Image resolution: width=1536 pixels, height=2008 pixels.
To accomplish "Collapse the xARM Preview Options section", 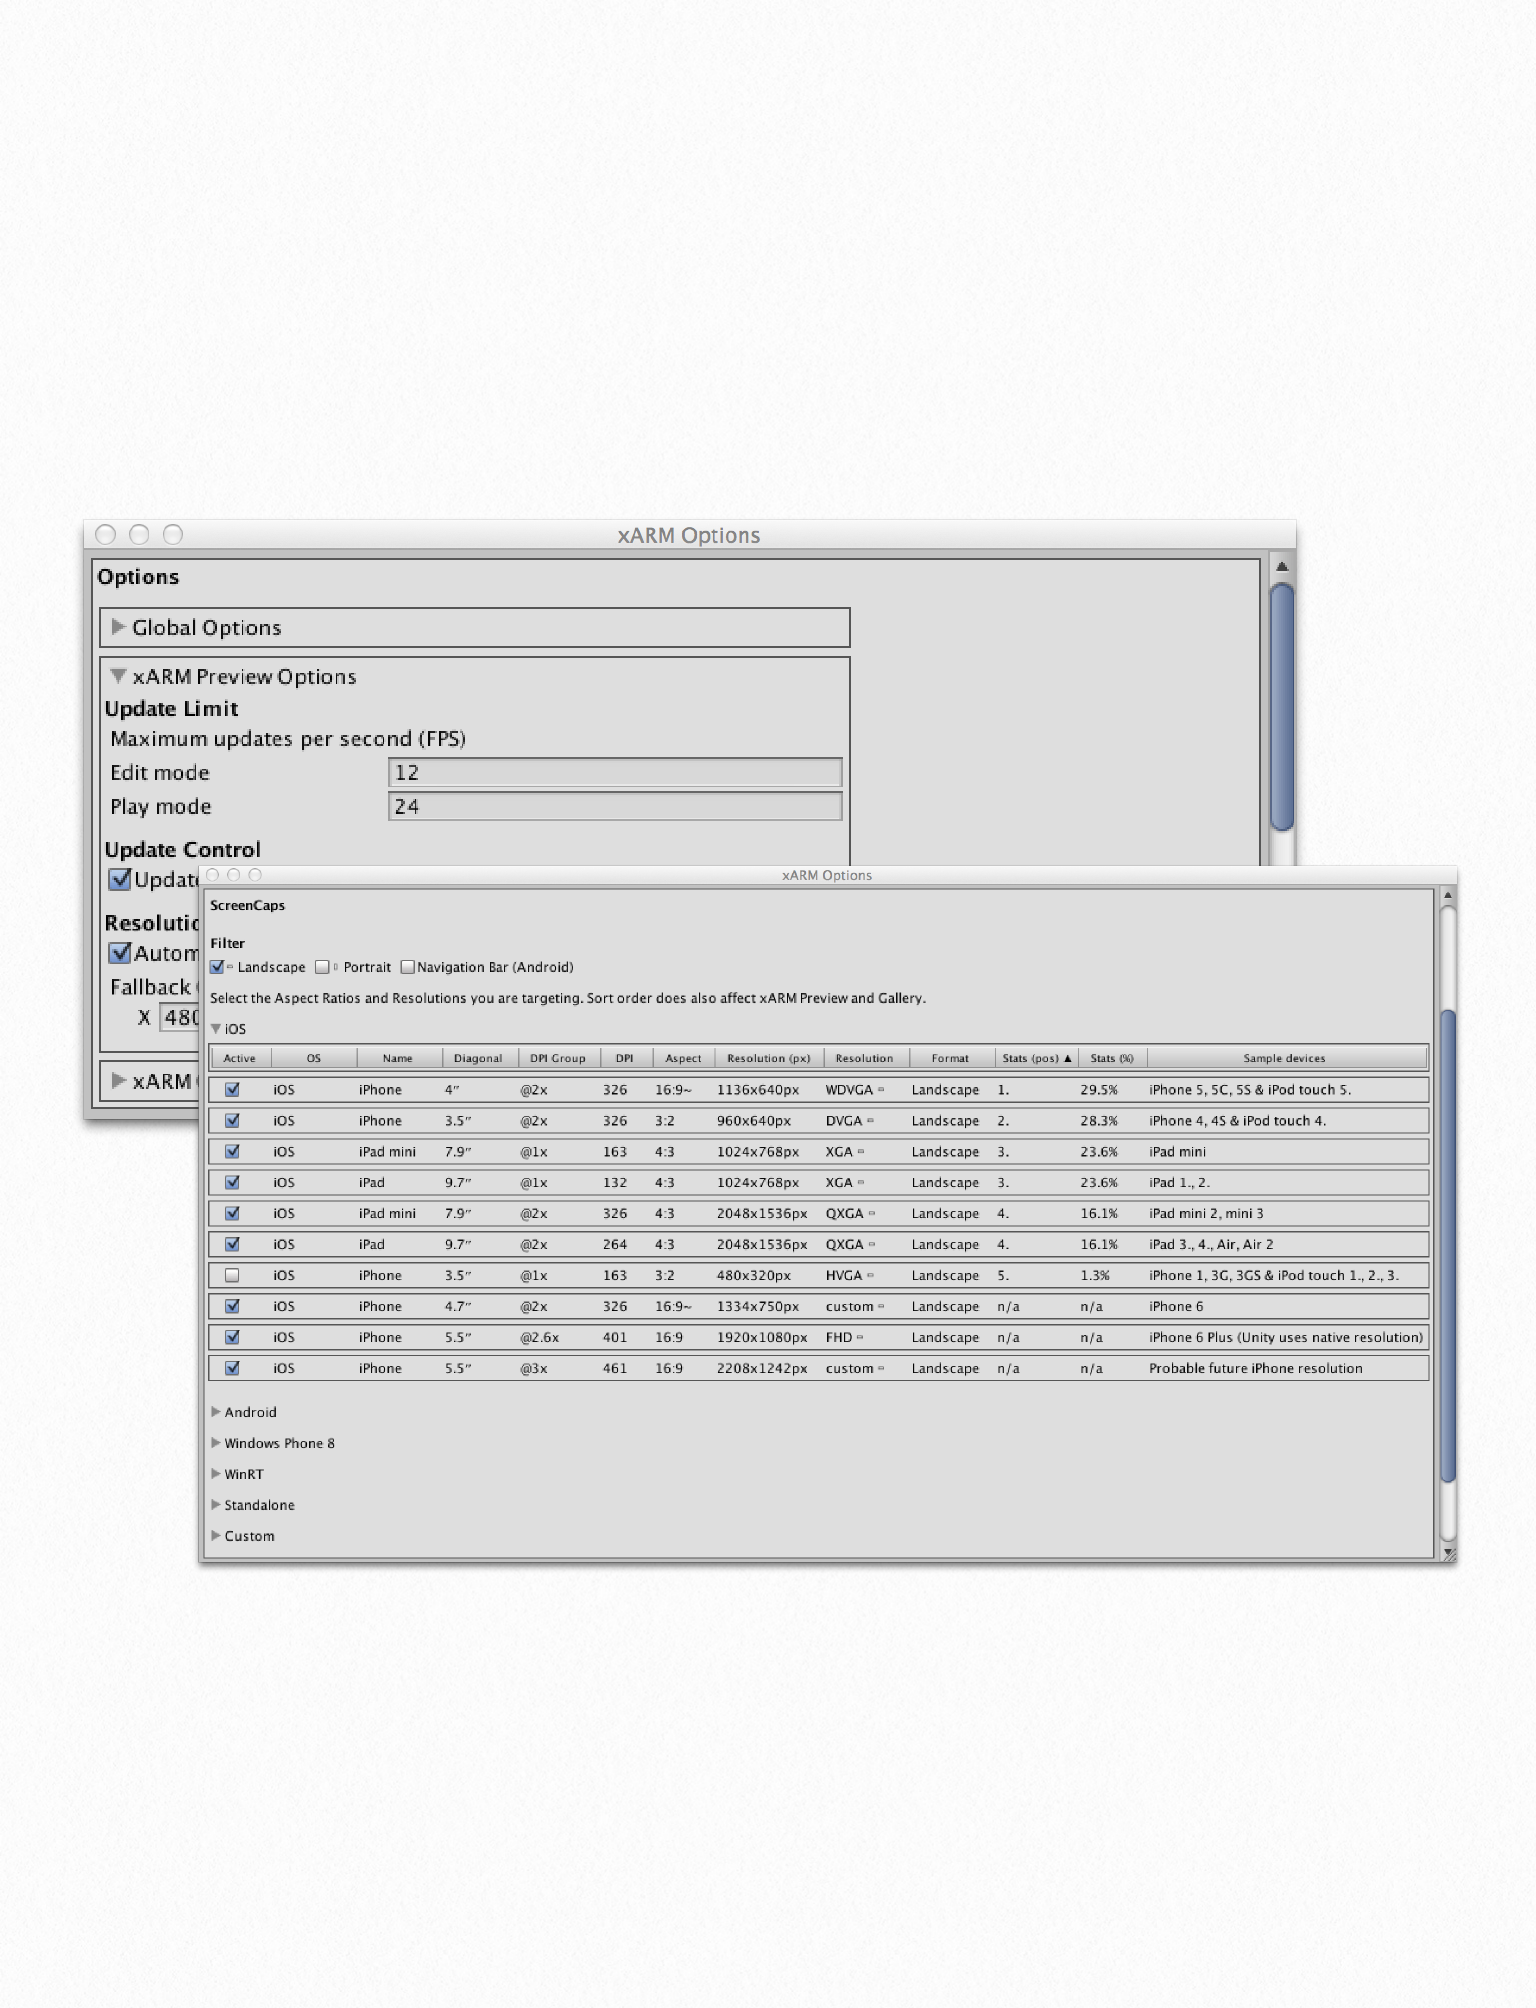I will (118, 677).
